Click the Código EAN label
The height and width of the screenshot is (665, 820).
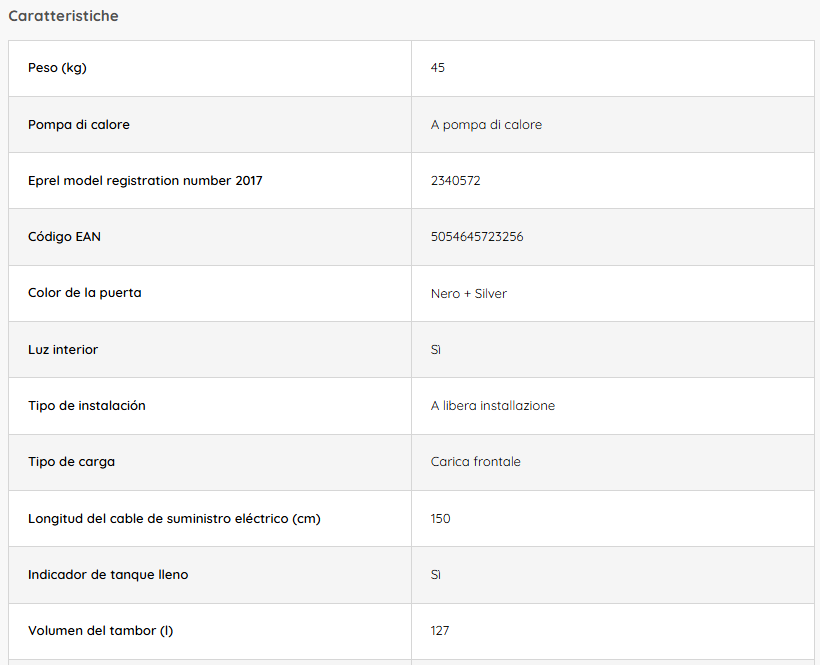coord(64,237)
